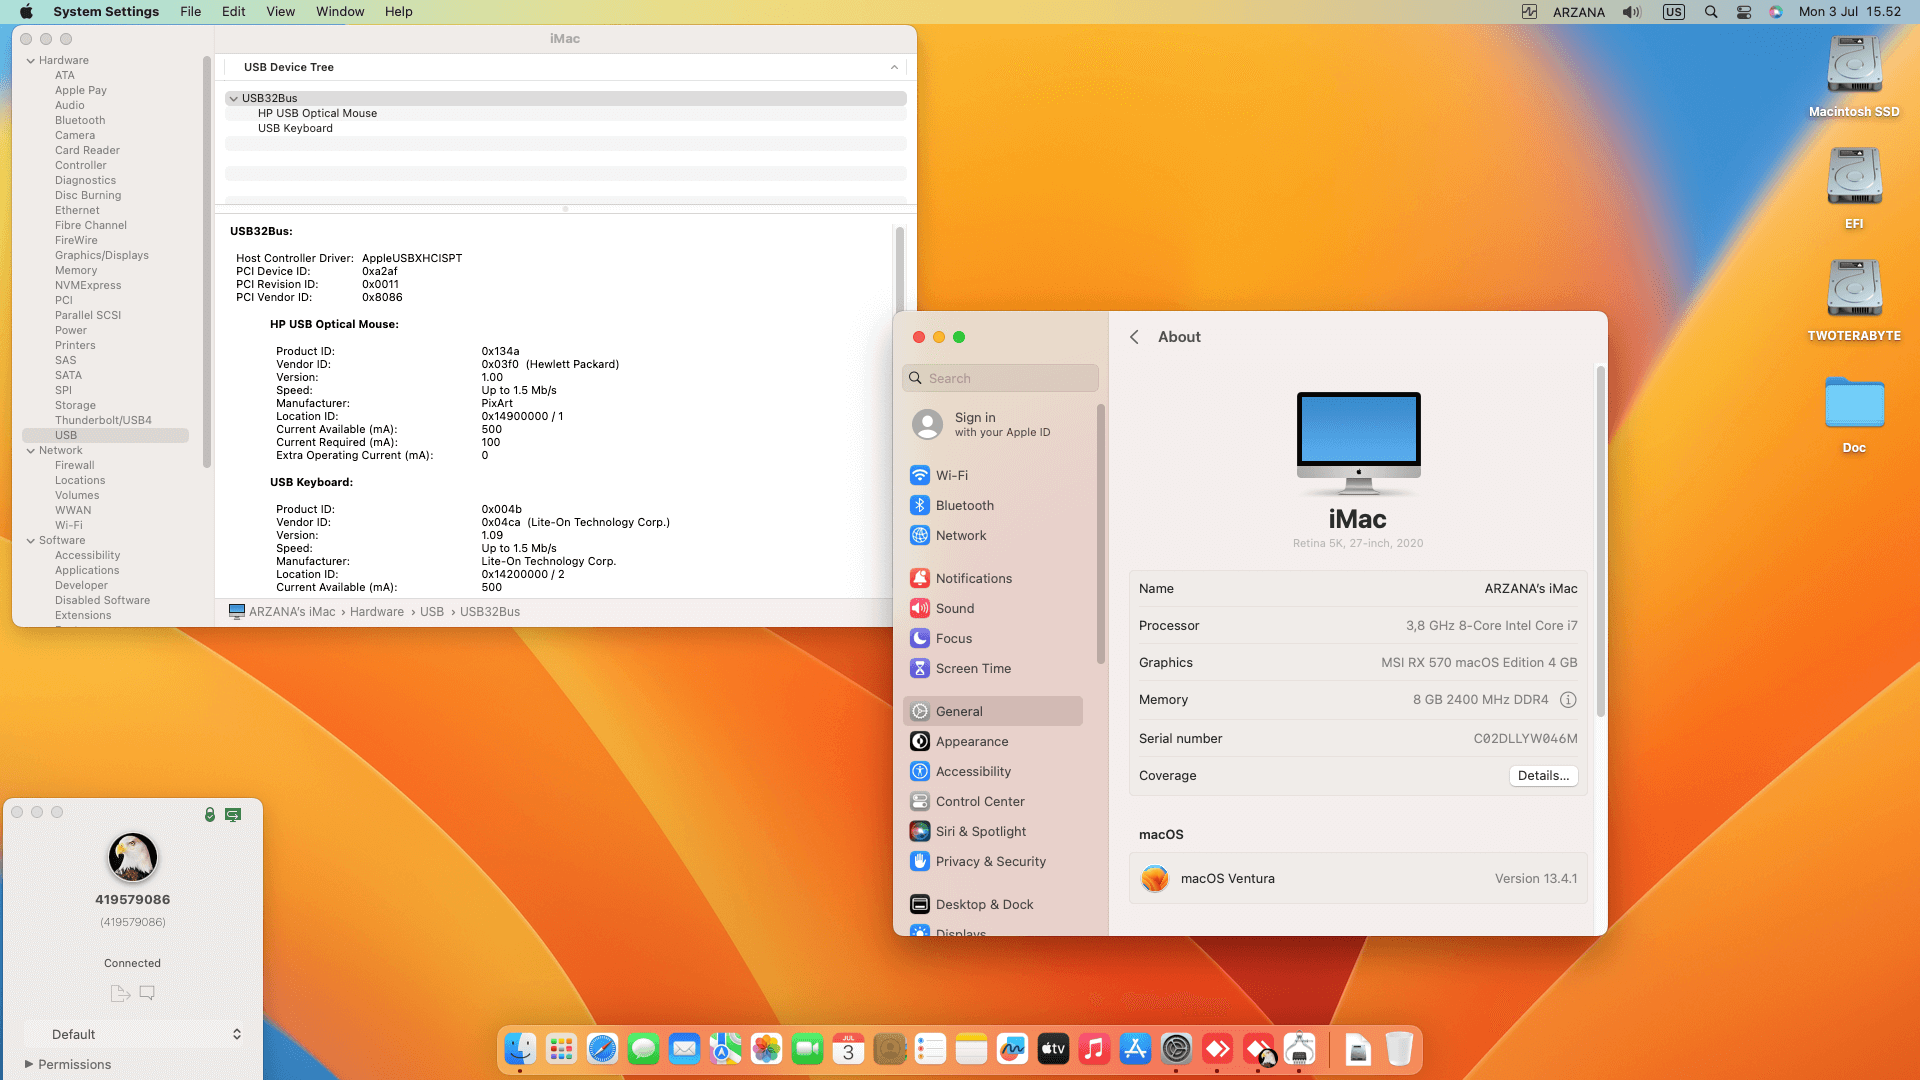Go back from the About page
The height and width of the screenshot is (1080, 1920).
click(x=1134, y=337)
